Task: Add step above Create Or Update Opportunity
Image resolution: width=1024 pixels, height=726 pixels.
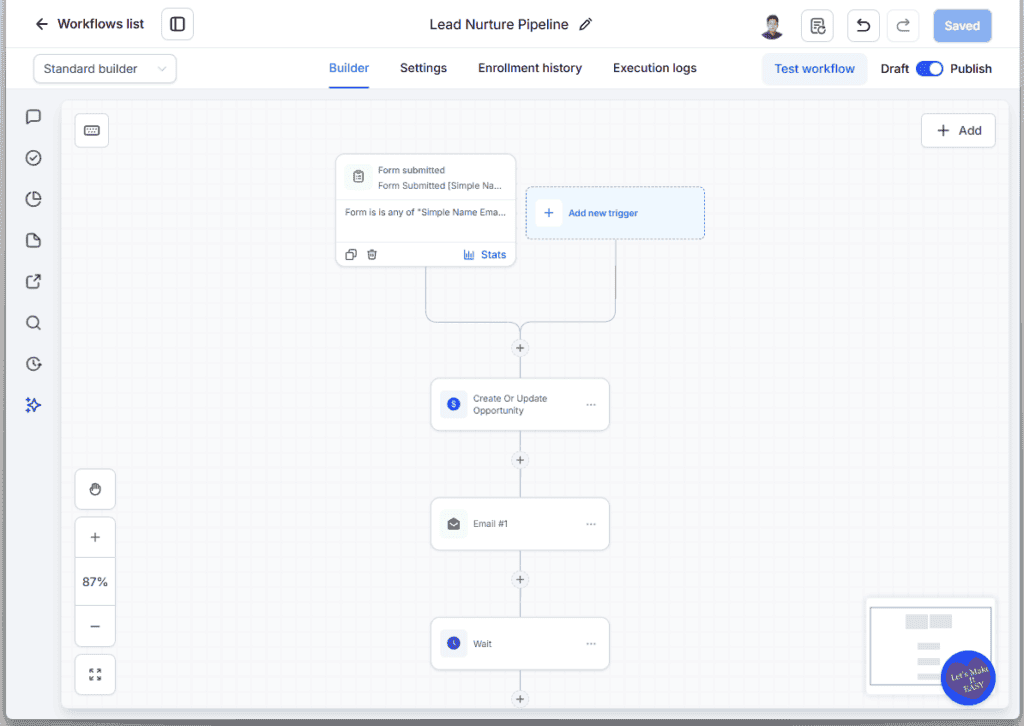Action: (520, 348)
